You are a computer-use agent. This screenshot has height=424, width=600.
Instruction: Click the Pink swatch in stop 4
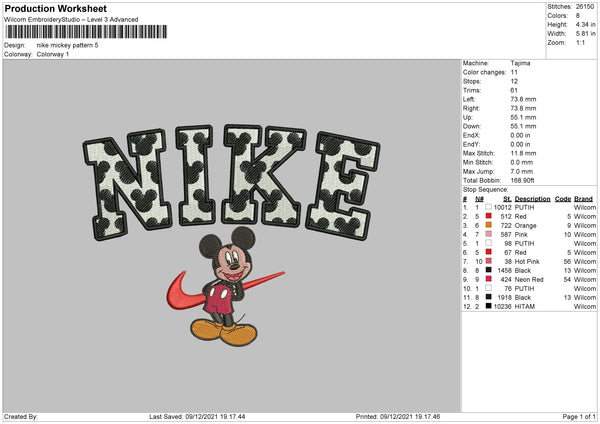[x=488, y=233]
